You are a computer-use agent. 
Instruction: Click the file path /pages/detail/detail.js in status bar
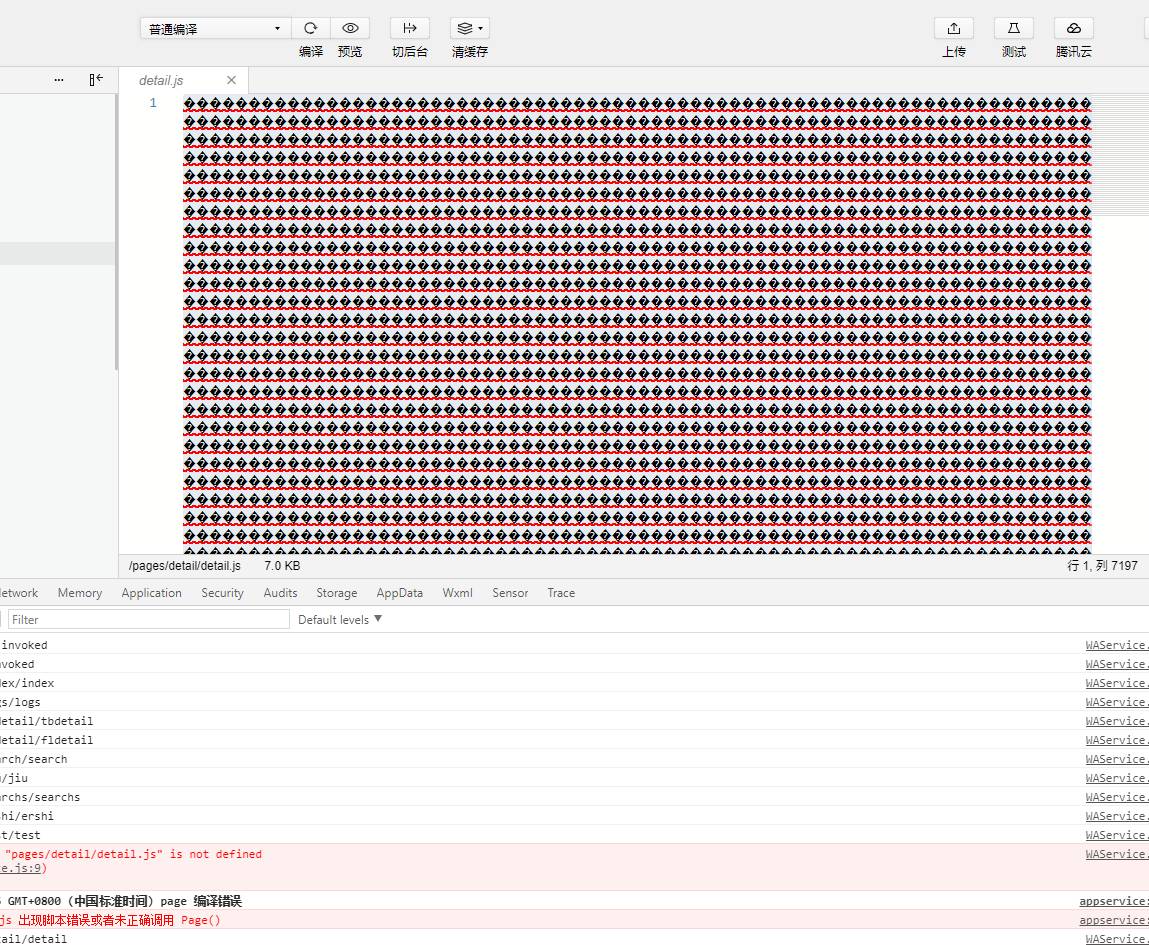click(185, 566)
